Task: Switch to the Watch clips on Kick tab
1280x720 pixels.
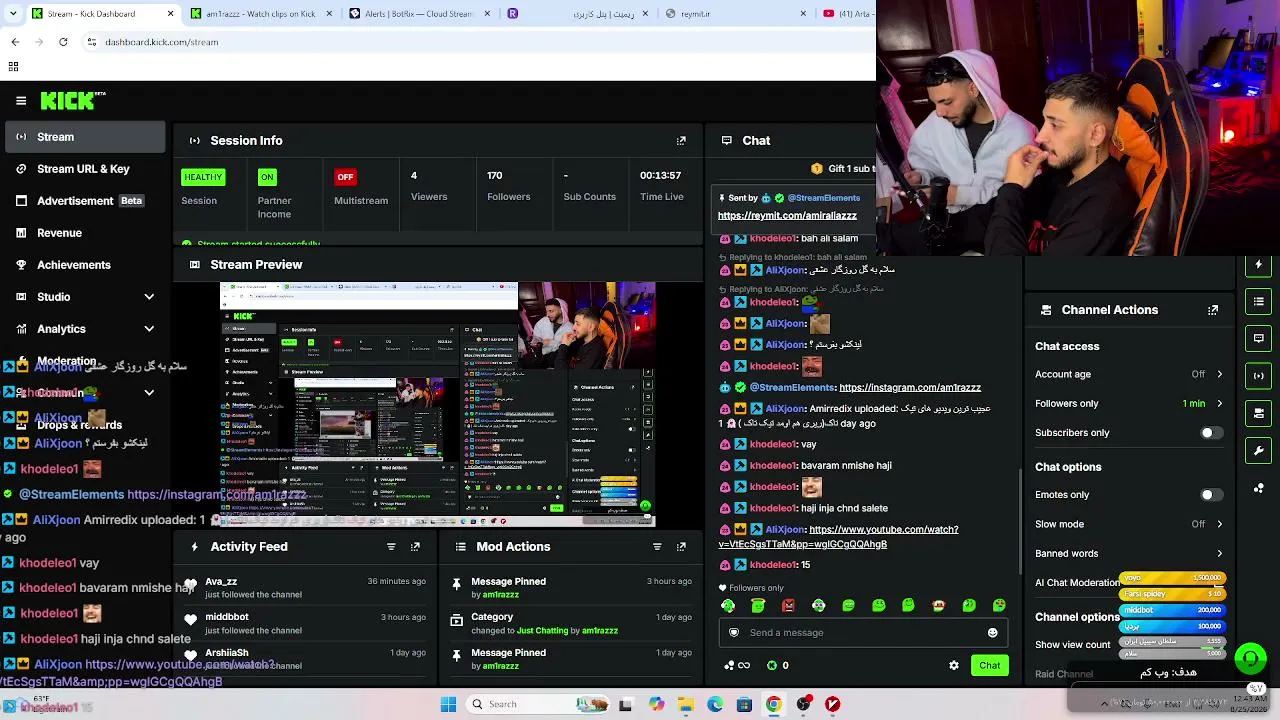Action: pyautogui.click(x=260, y=14)
